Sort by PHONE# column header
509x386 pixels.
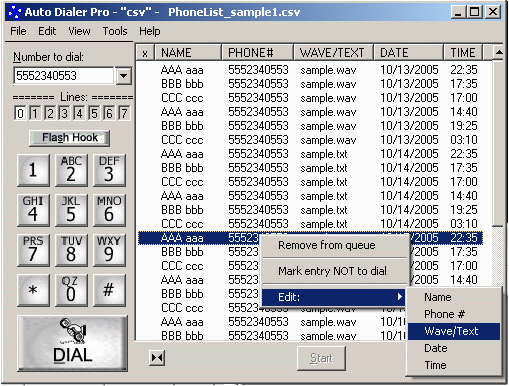(257, 53)
